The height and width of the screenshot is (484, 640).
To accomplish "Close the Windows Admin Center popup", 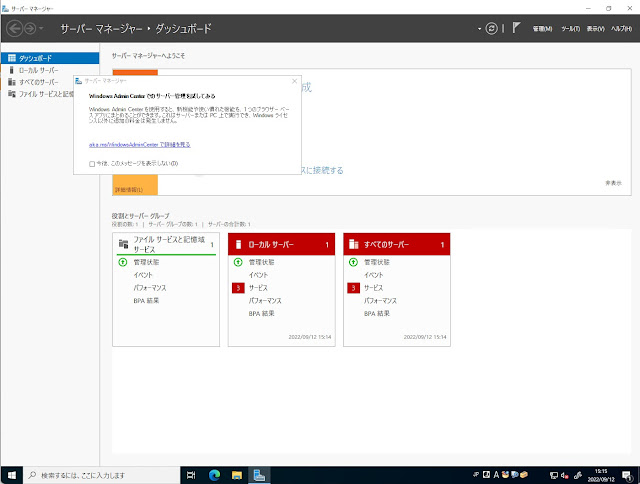I will click(294, 81).
